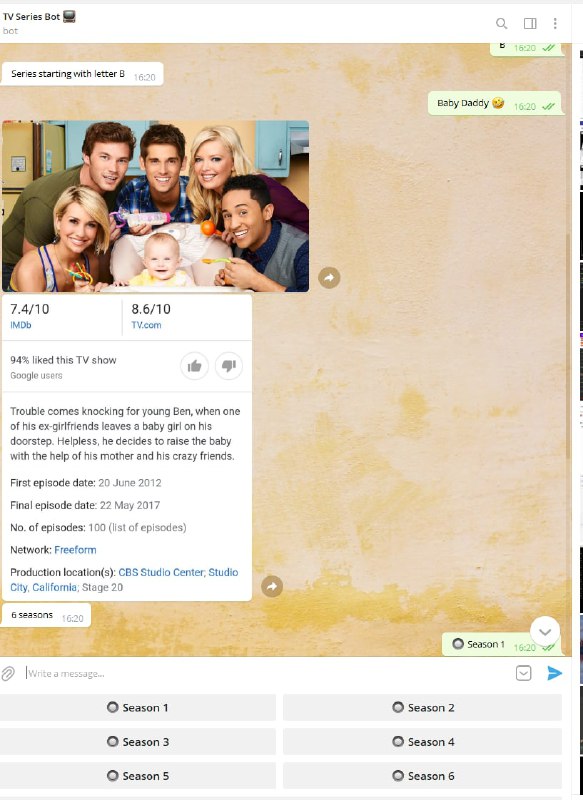This screenshot has height=800, width=583.
Task: Select the Season 2 option
Action: [422, 707]
